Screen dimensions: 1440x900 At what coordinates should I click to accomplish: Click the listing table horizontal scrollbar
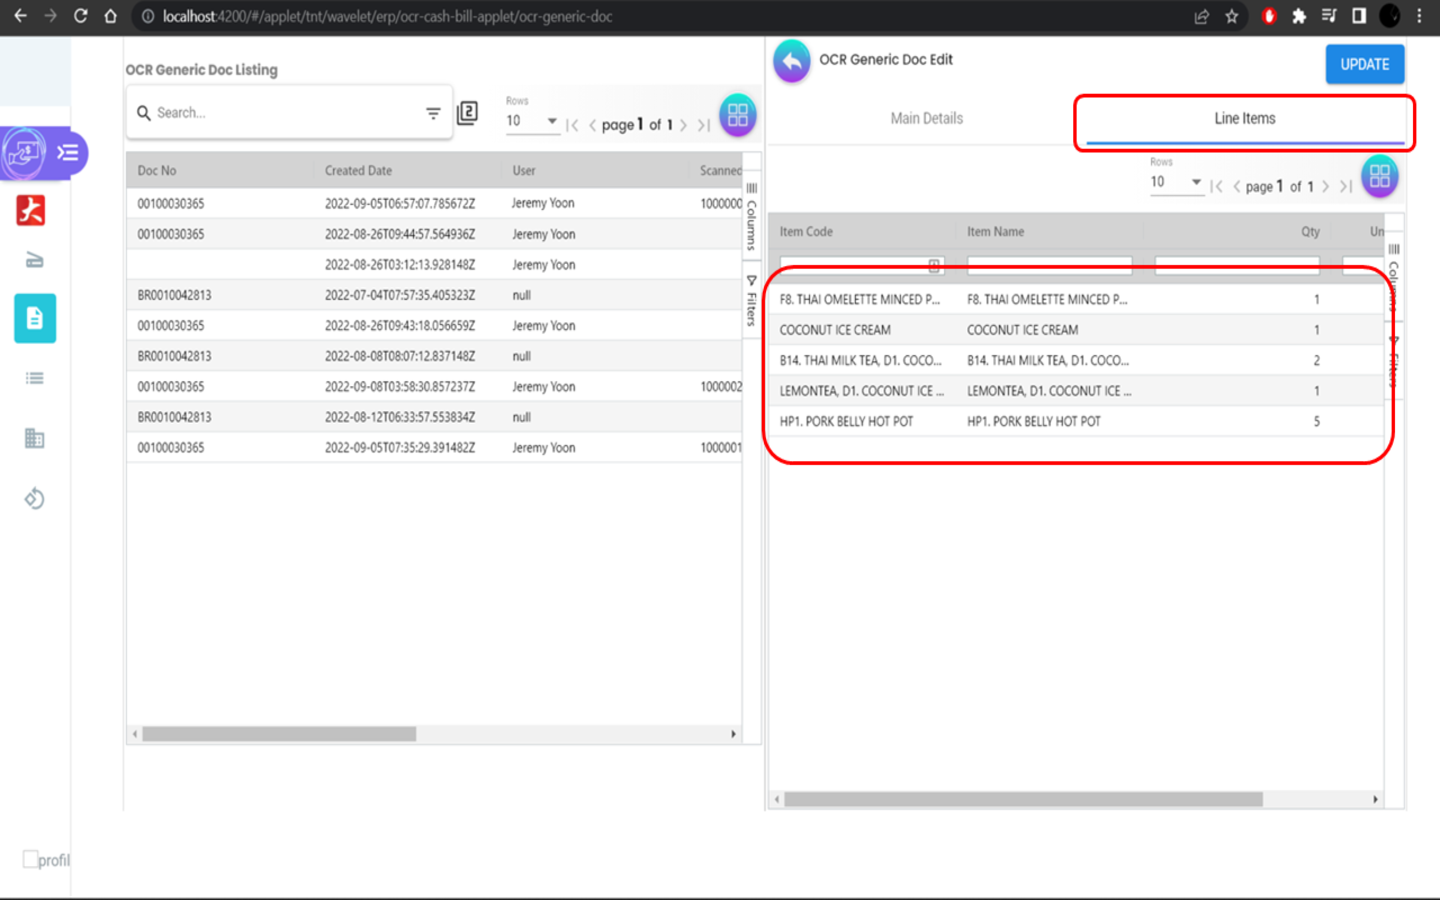(279, 734)
